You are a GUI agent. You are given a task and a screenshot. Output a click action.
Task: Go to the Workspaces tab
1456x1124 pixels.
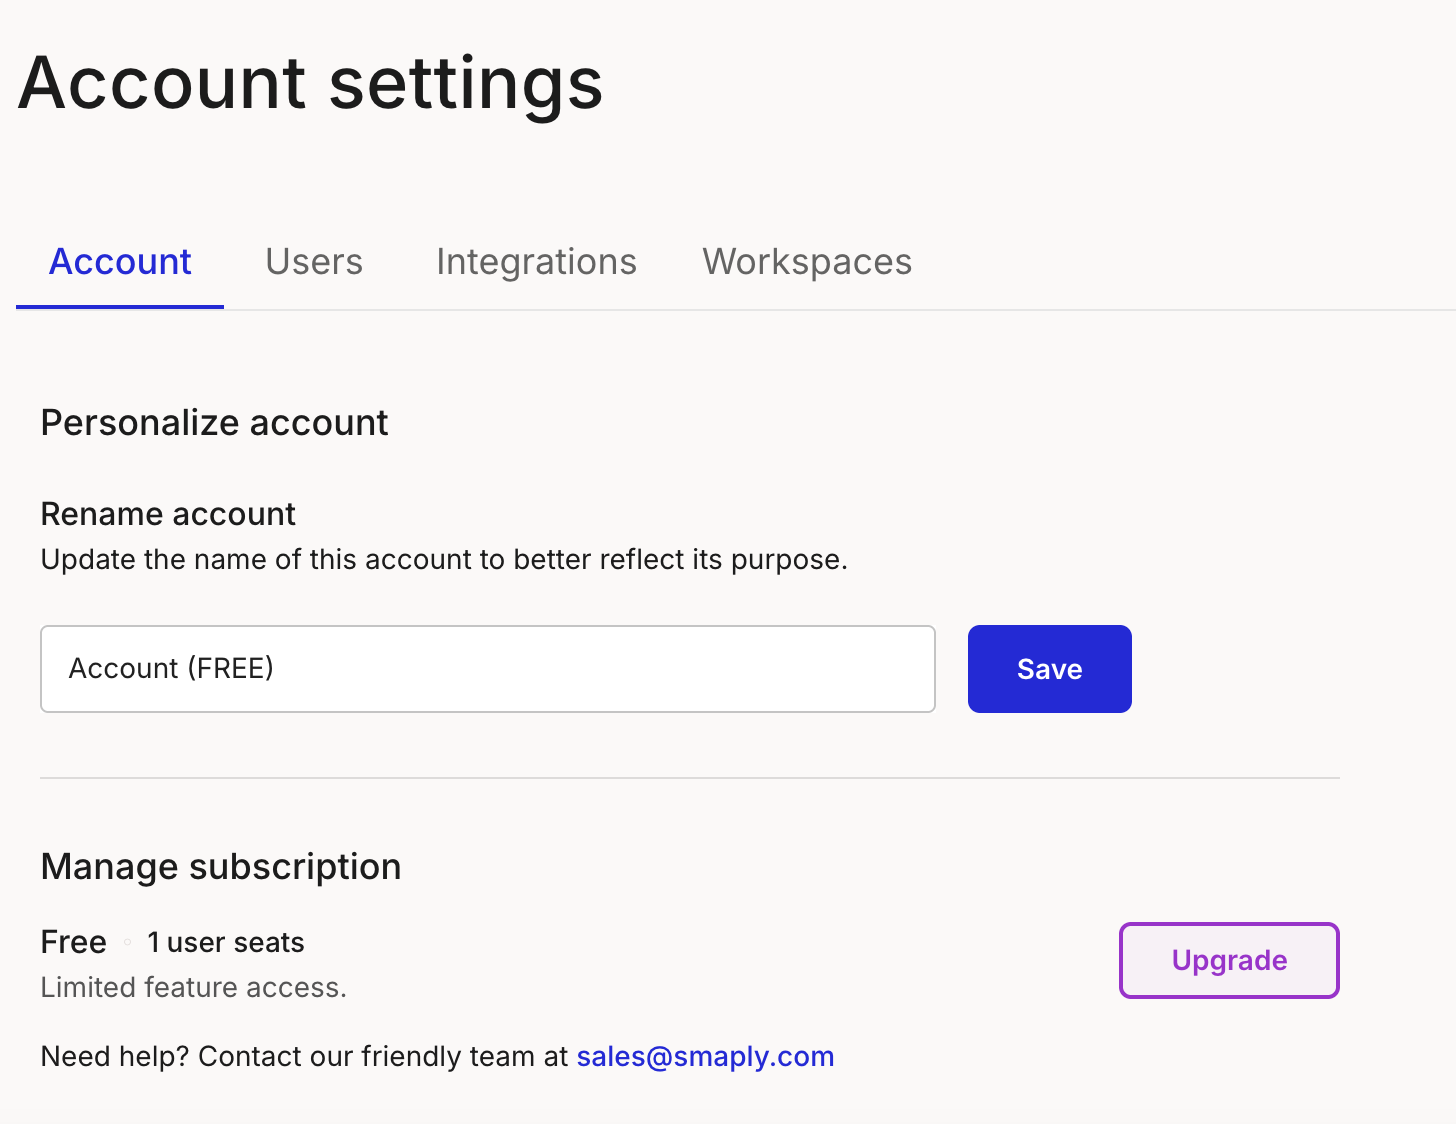coord(807,262)
